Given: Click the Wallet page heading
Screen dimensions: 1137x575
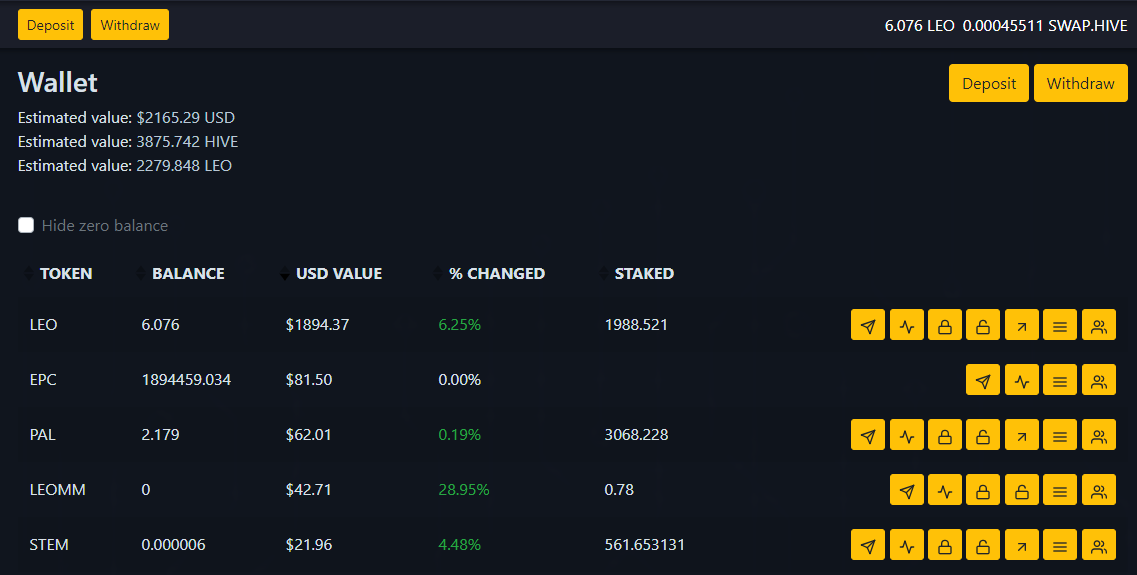Looking at the screenshot, I should 57,83.
